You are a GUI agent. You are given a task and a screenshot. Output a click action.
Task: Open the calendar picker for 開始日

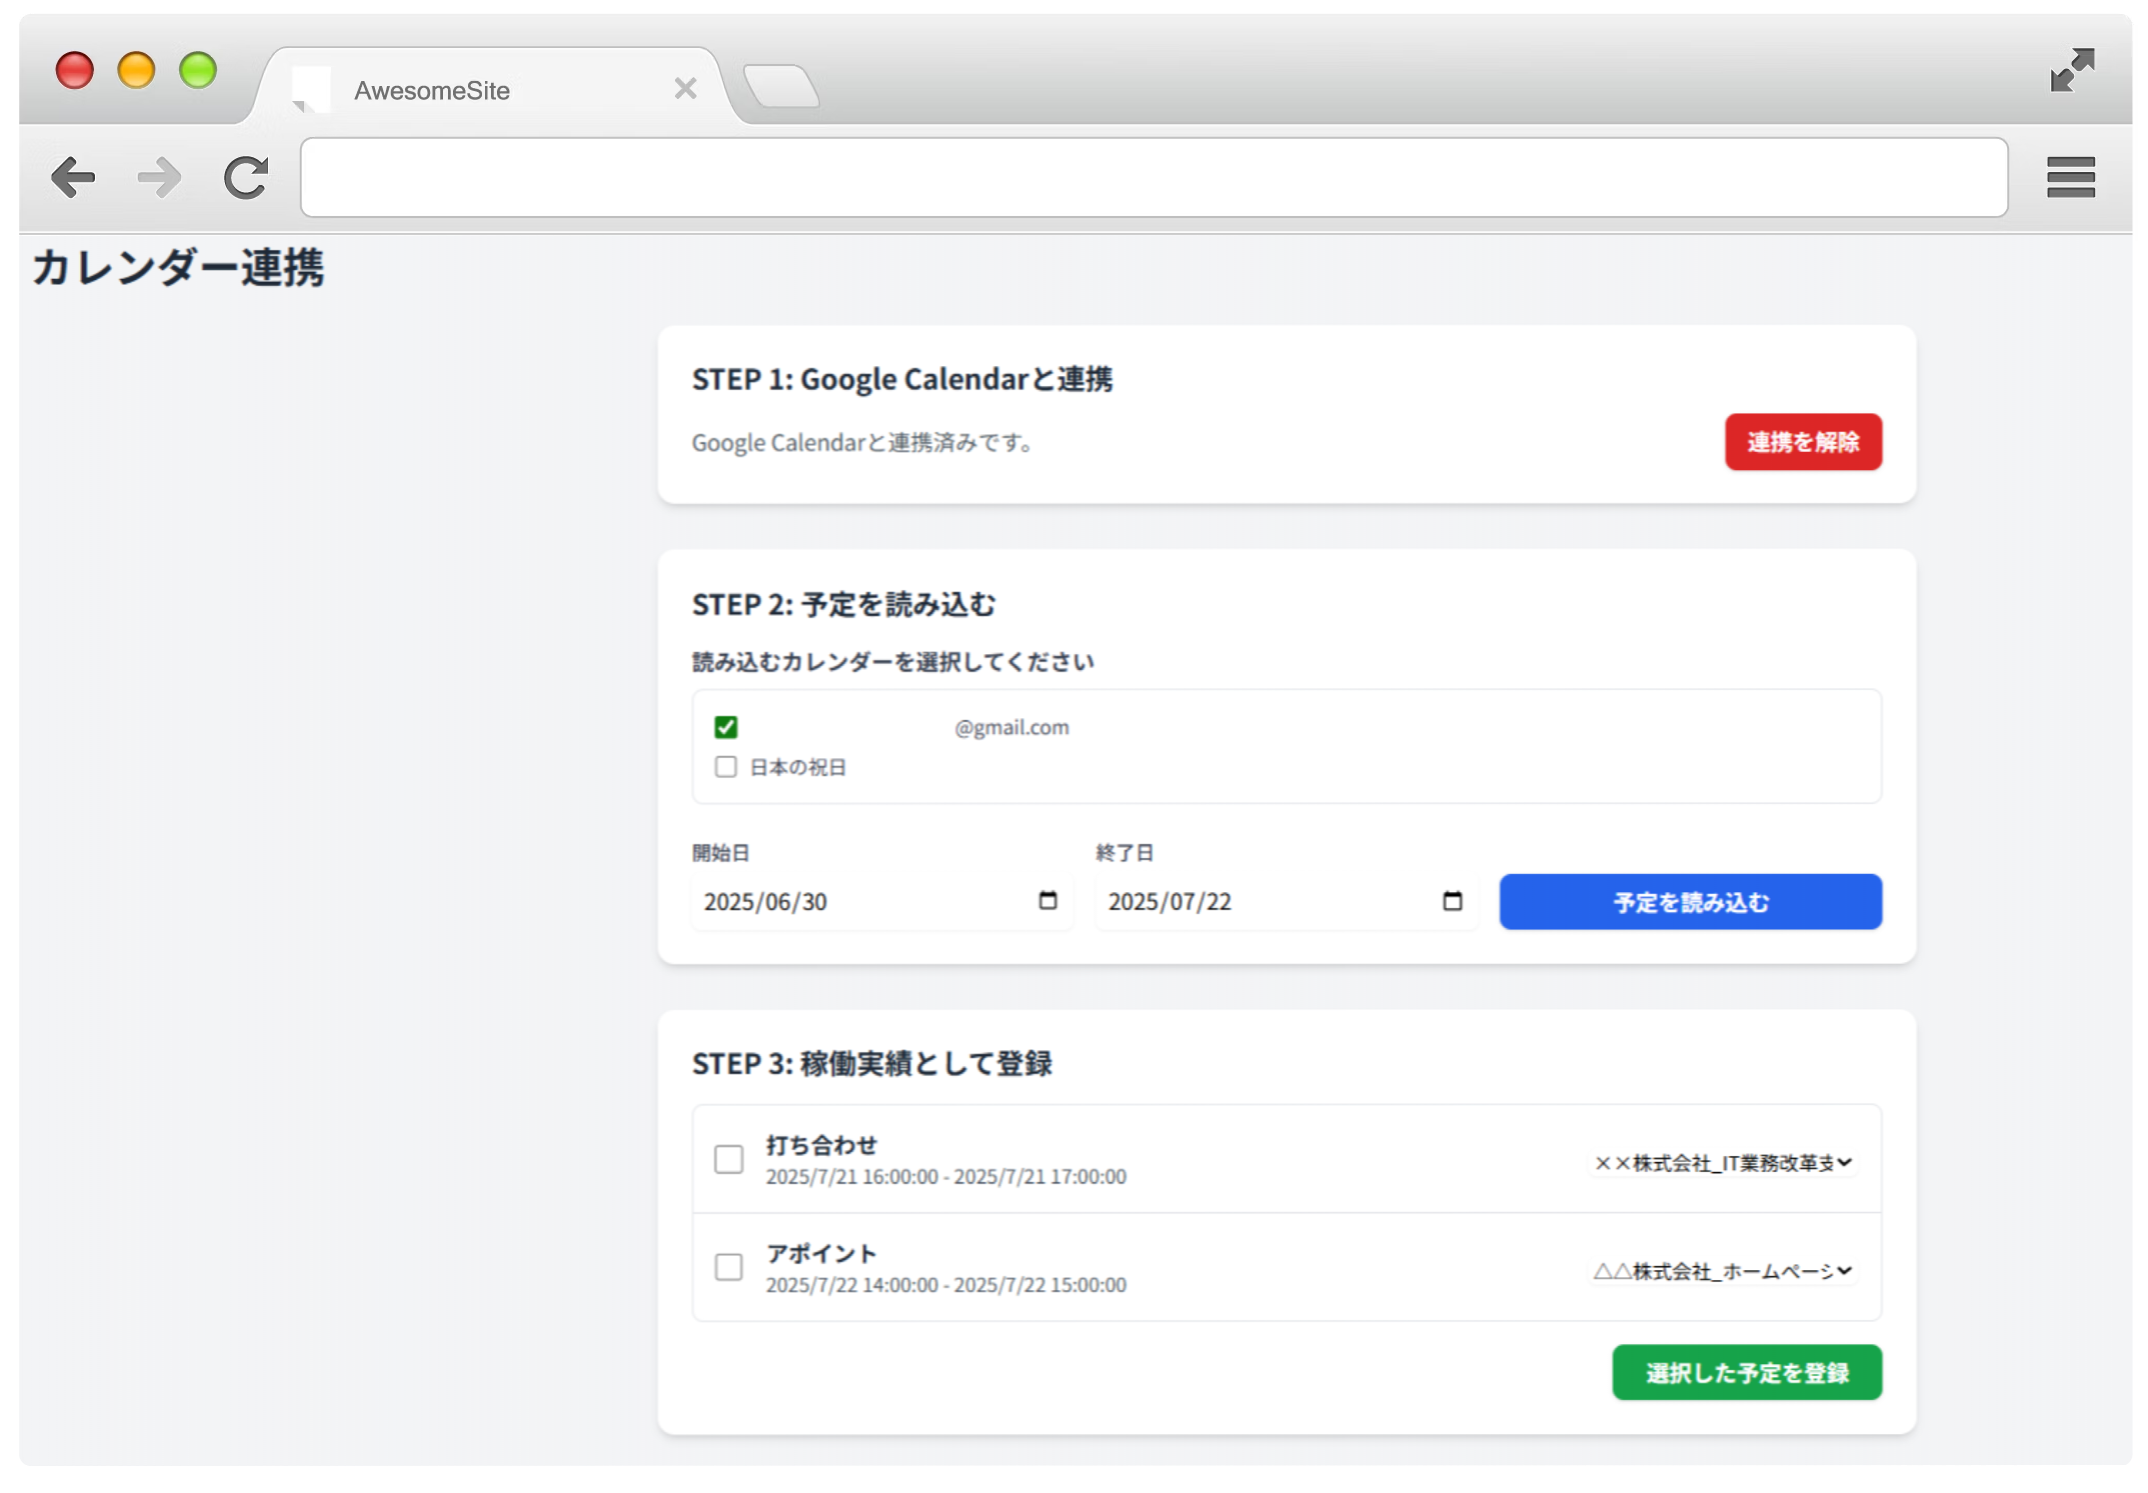click(x=1047, y=901)
